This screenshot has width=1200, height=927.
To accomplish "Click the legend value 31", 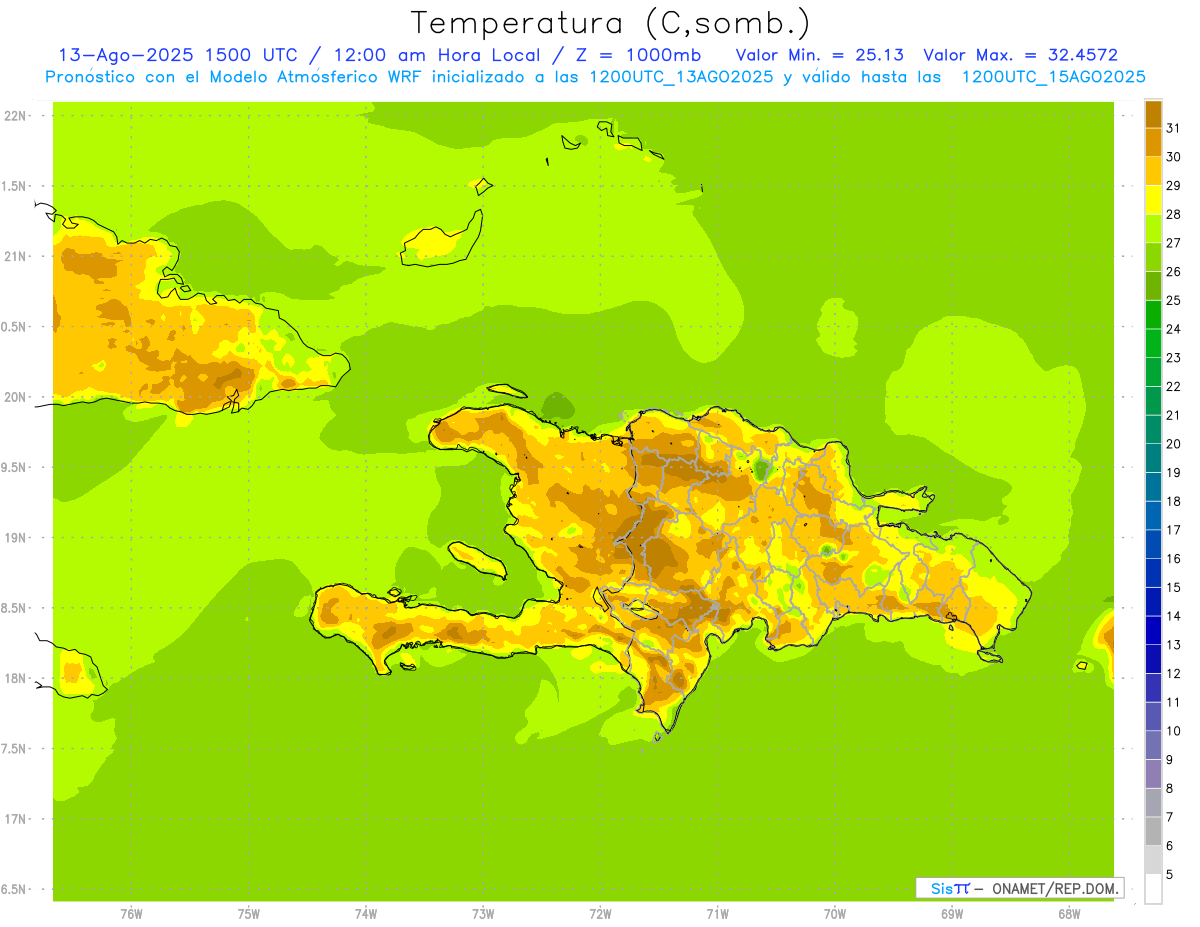I will click(x=1174, y=128).
